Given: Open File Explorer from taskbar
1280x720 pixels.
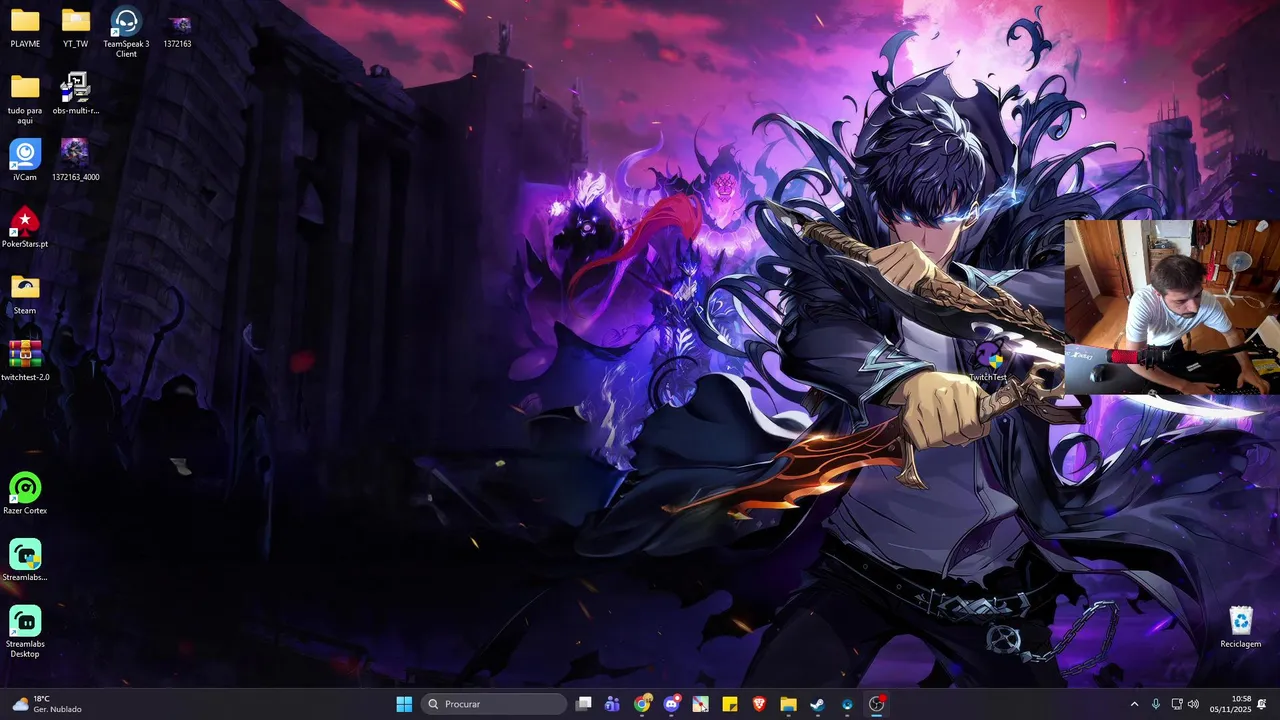Looking at the screenshot, I should [x=788, y=704].
